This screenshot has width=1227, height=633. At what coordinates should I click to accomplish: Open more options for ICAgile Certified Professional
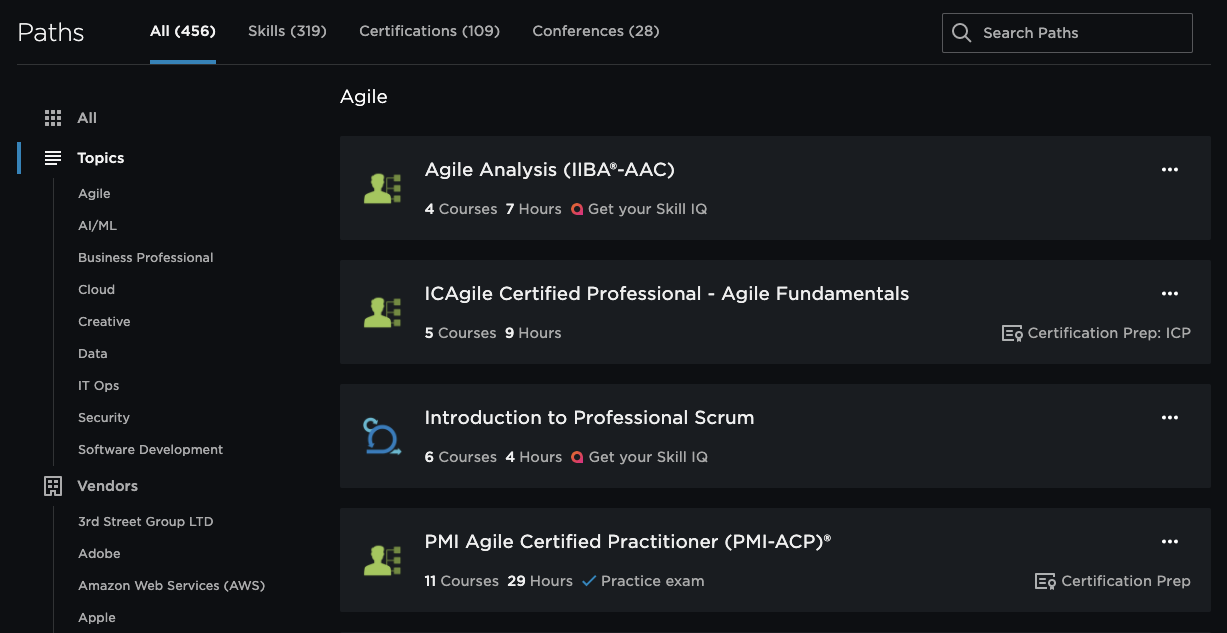point(1170,294)
